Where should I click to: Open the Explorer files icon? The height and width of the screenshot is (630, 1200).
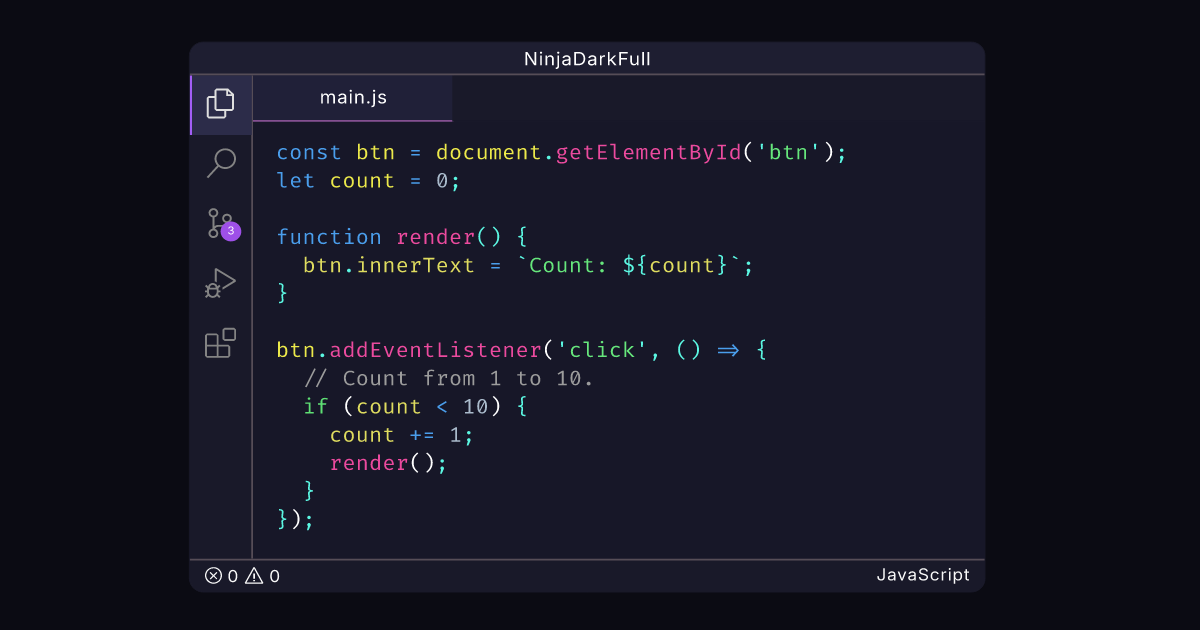click(220, 103)
